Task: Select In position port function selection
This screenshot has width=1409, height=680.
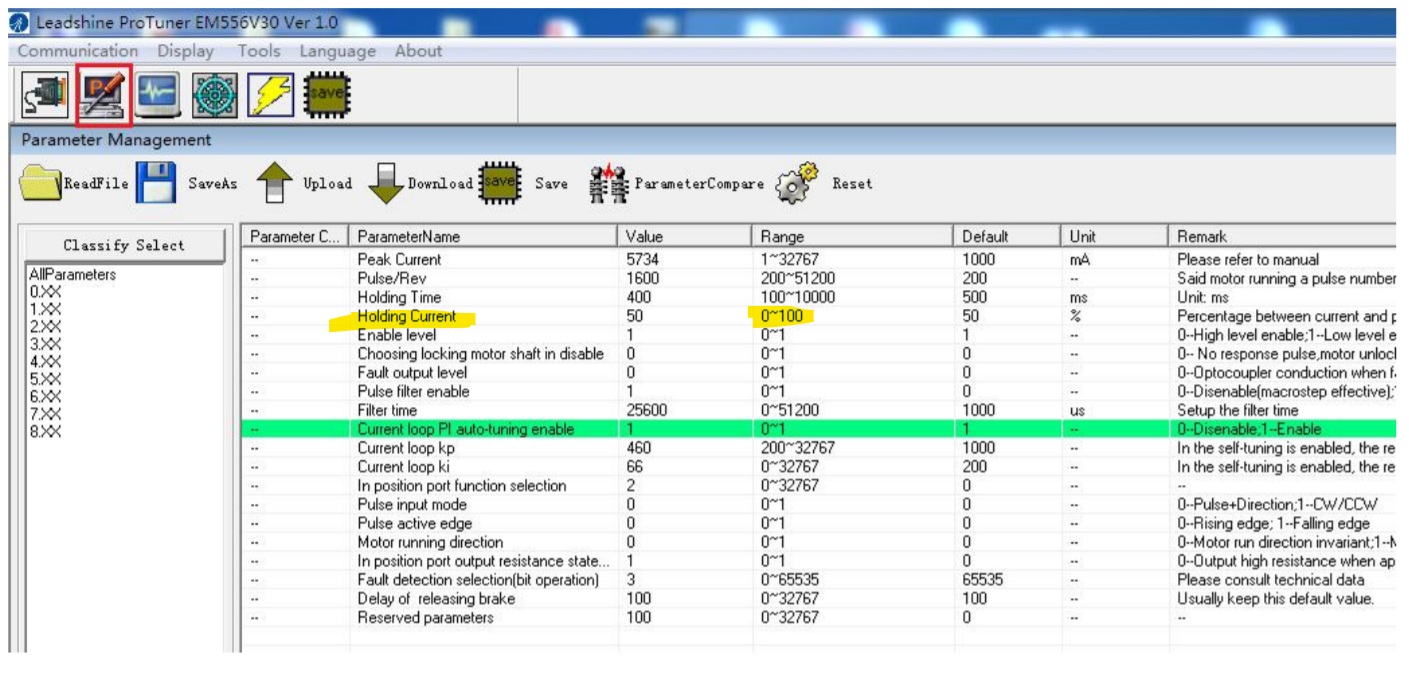Action: tap(462, 486)
